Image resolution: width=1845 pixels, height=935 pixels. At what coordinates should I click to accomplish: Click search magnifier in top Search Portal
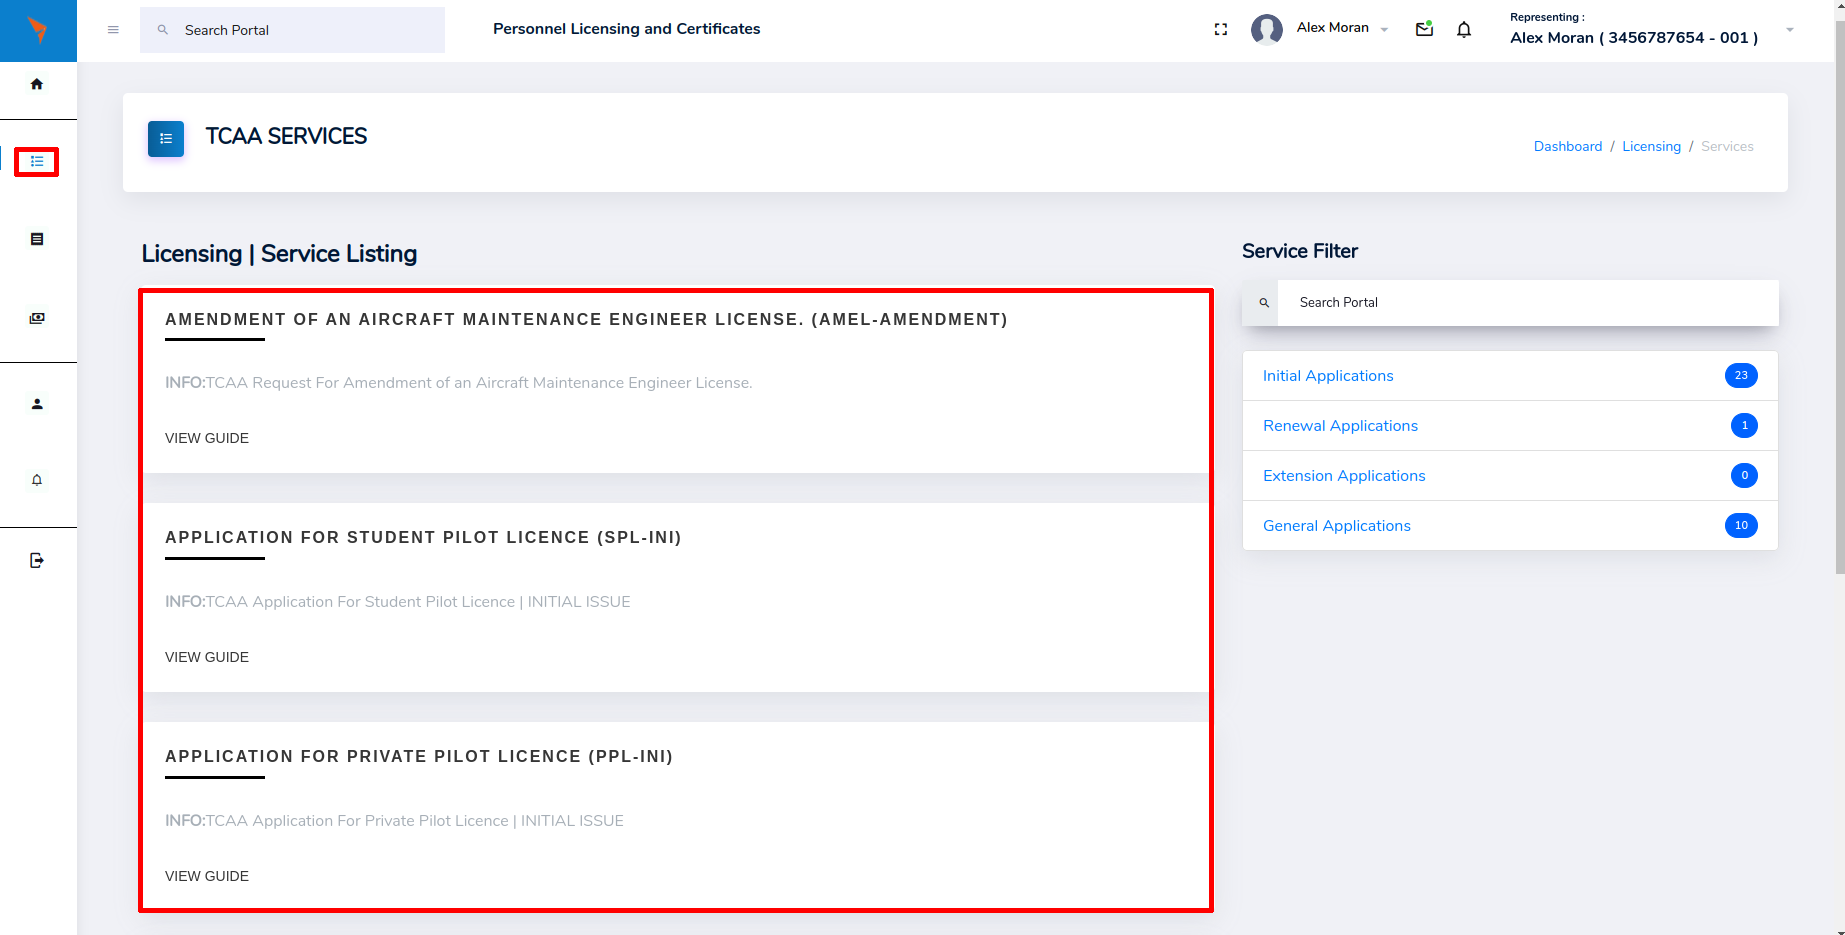coord(163,30)
